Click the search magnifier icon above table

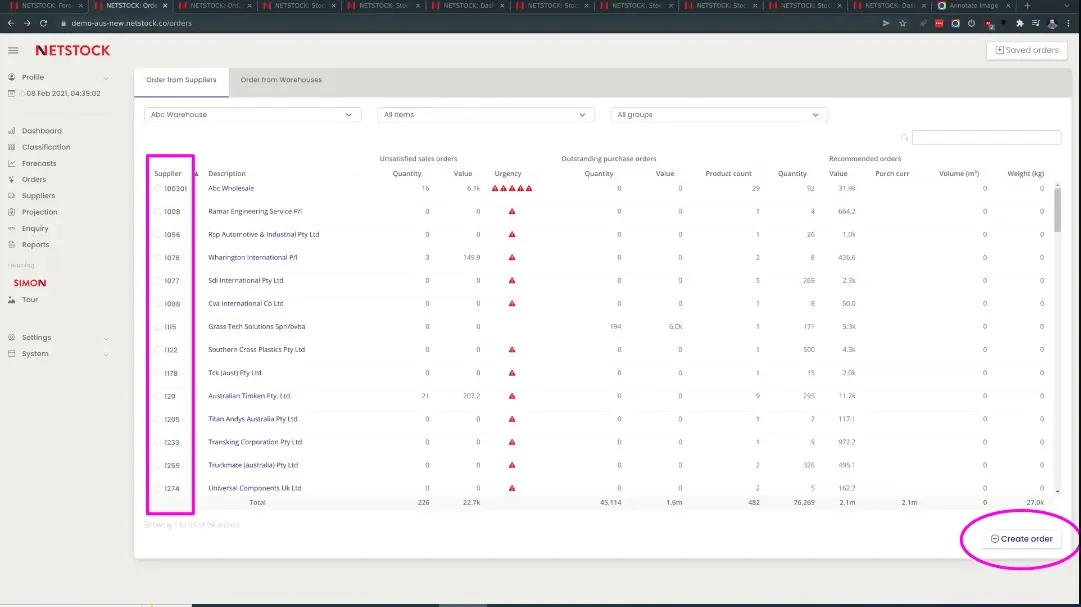pos(905,137)
